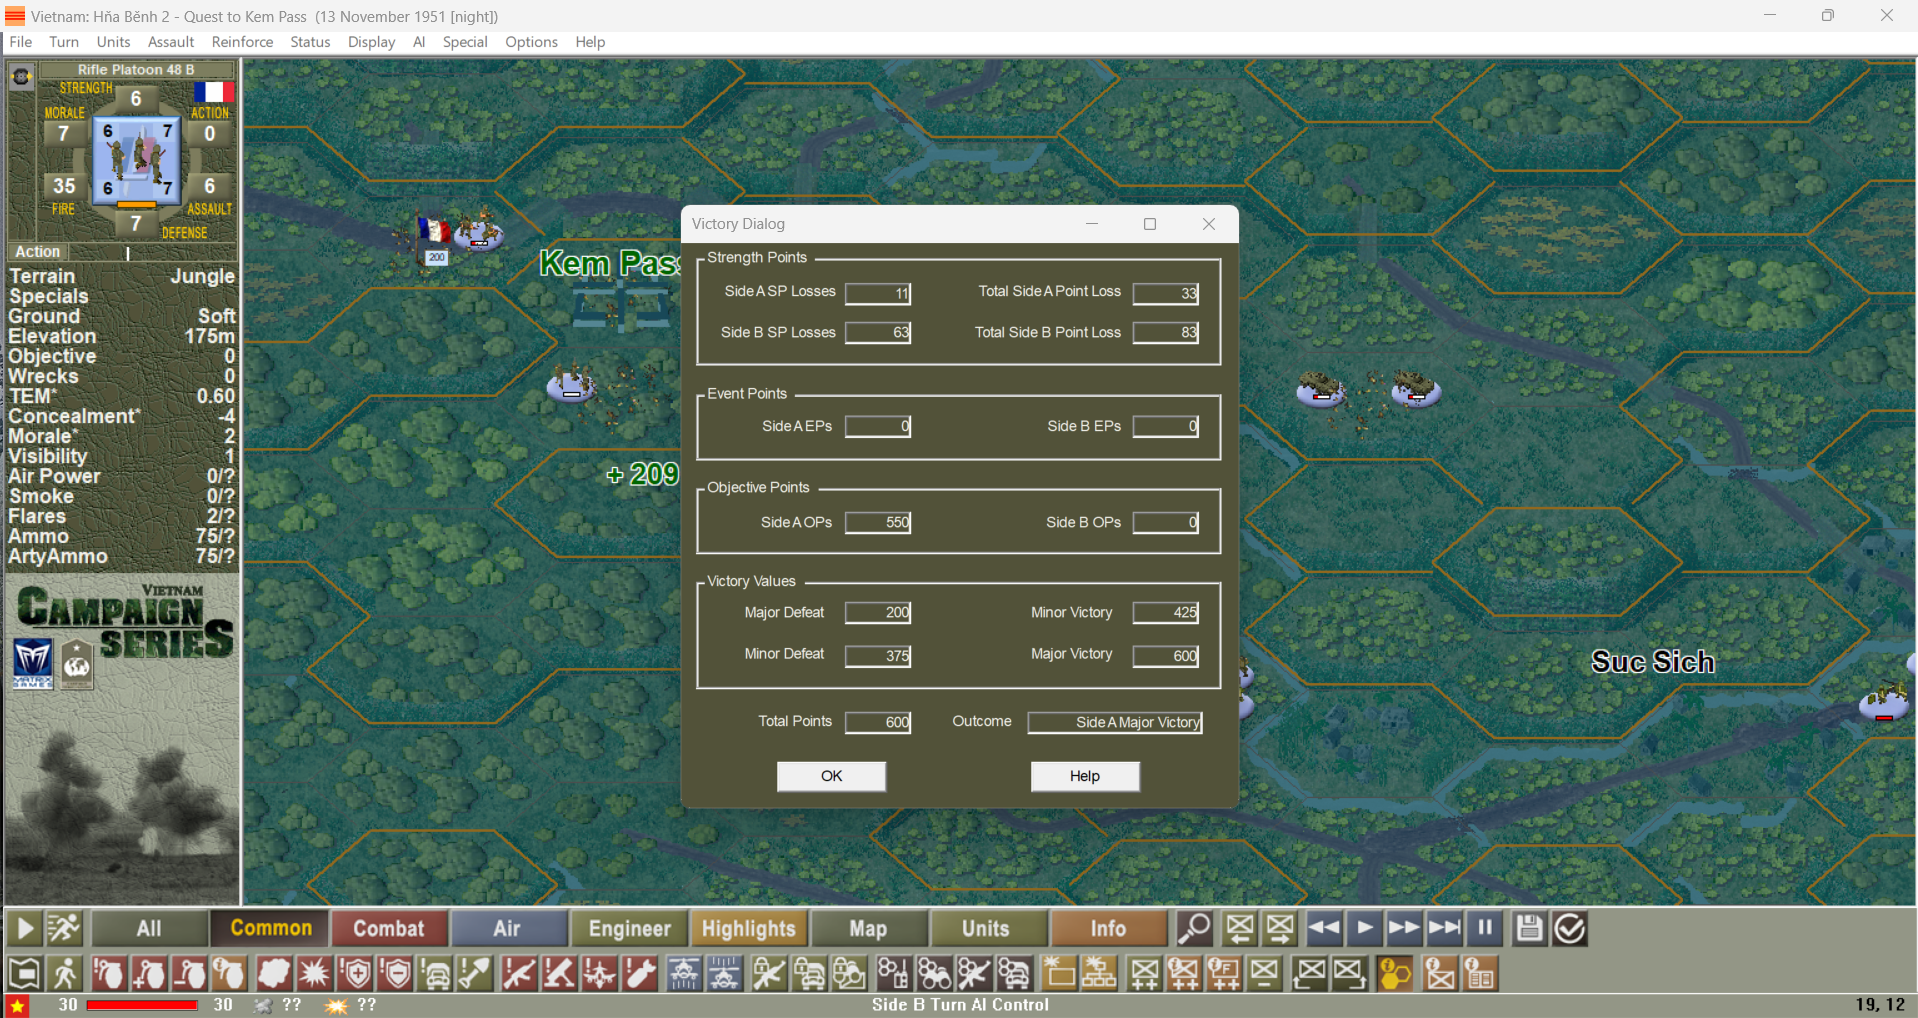Screen dimensions: 1918x1018
Task: Click the Rifle Platoon unit portrait
Action: coord(137,160)
